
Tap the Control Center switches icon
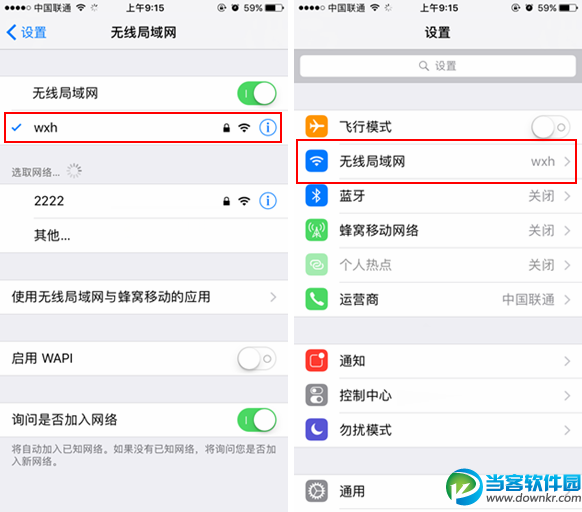pyautogui.click(x=316, y=395)
